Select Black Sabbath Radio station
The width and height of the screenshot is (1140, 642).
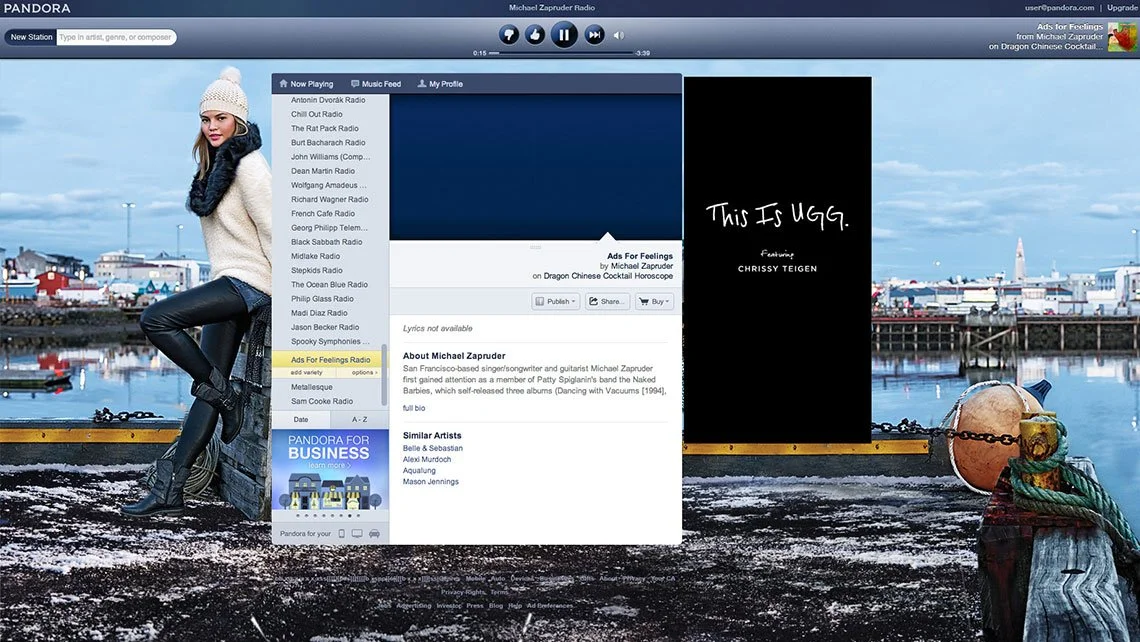coord(328,241)
